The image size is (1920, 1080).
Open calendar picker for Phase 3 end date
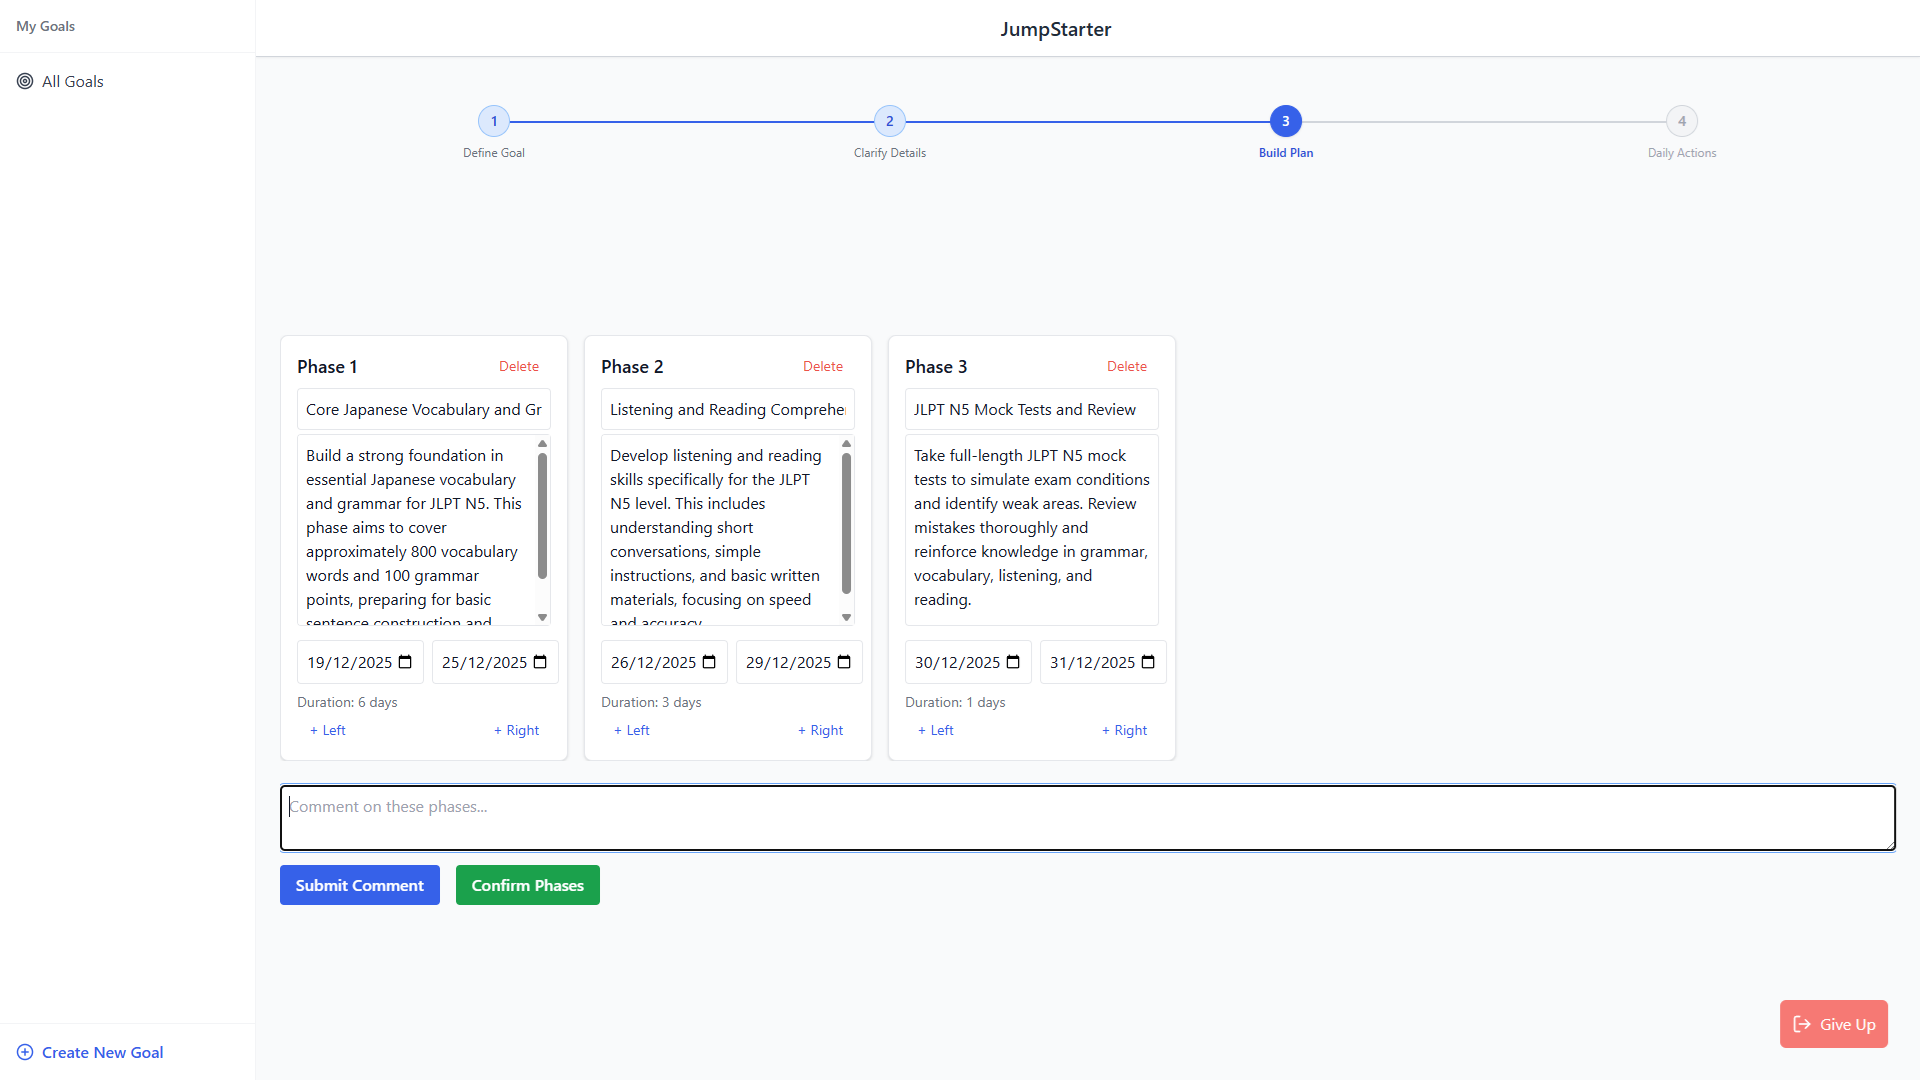point(1148,662)
